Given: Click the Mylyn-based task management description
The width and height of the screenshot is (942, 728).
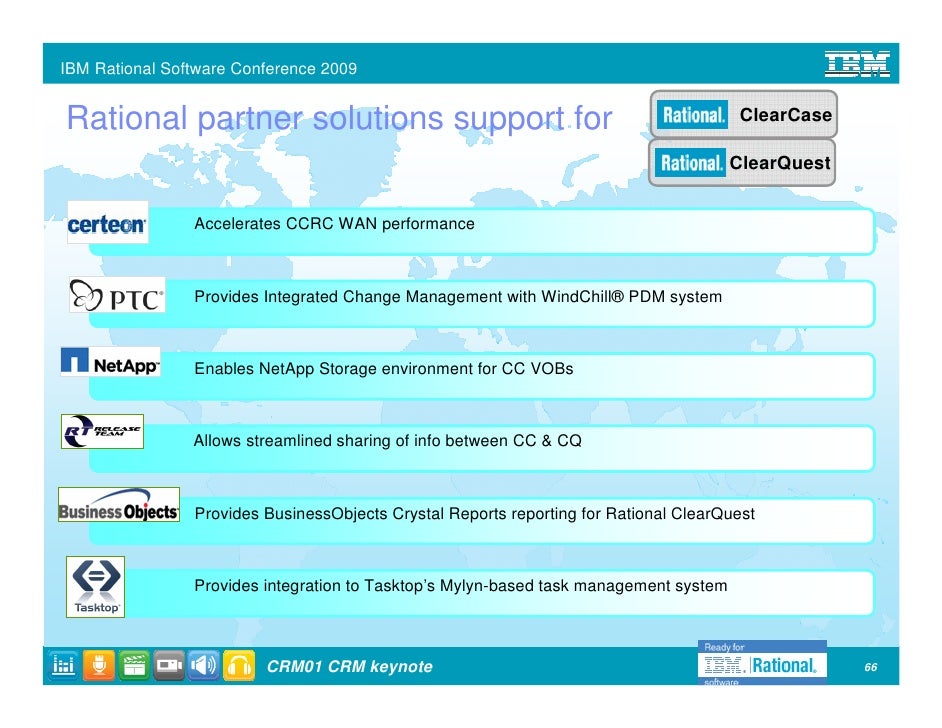Looking at the screenshot, I should (x=461, y=586).
